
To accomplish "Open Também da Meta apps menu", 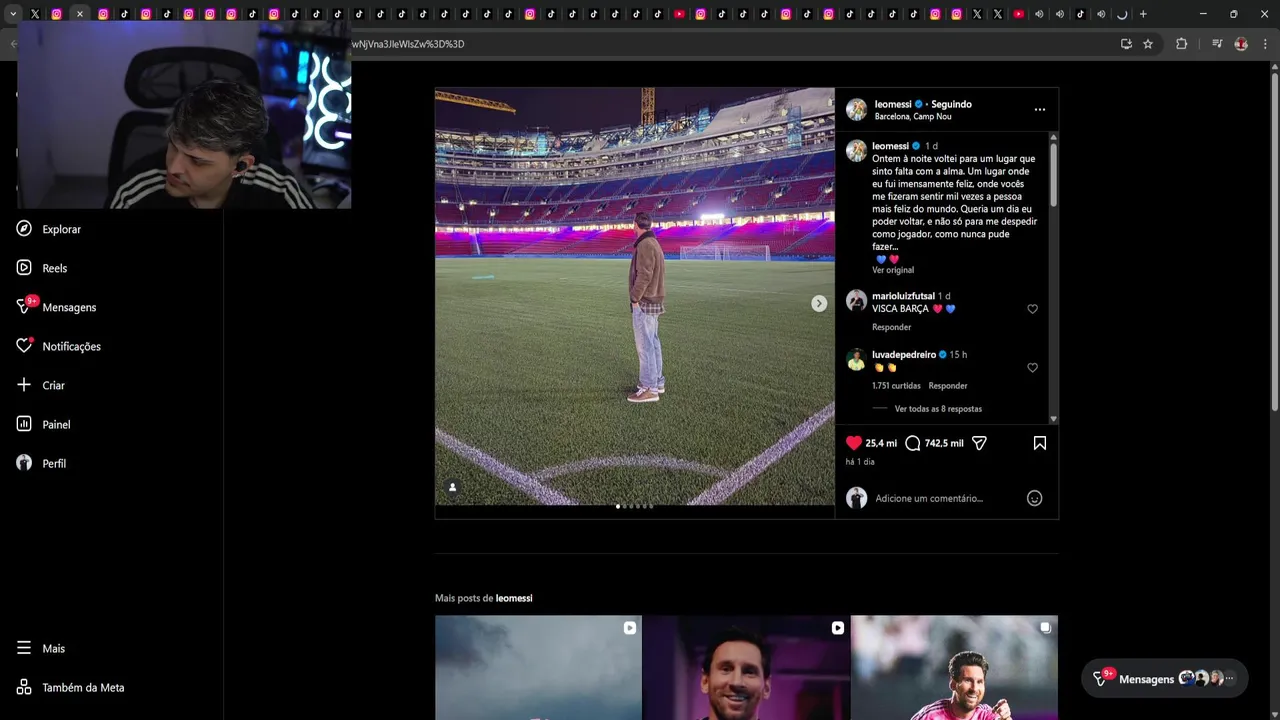I will (x=71, y=687).
